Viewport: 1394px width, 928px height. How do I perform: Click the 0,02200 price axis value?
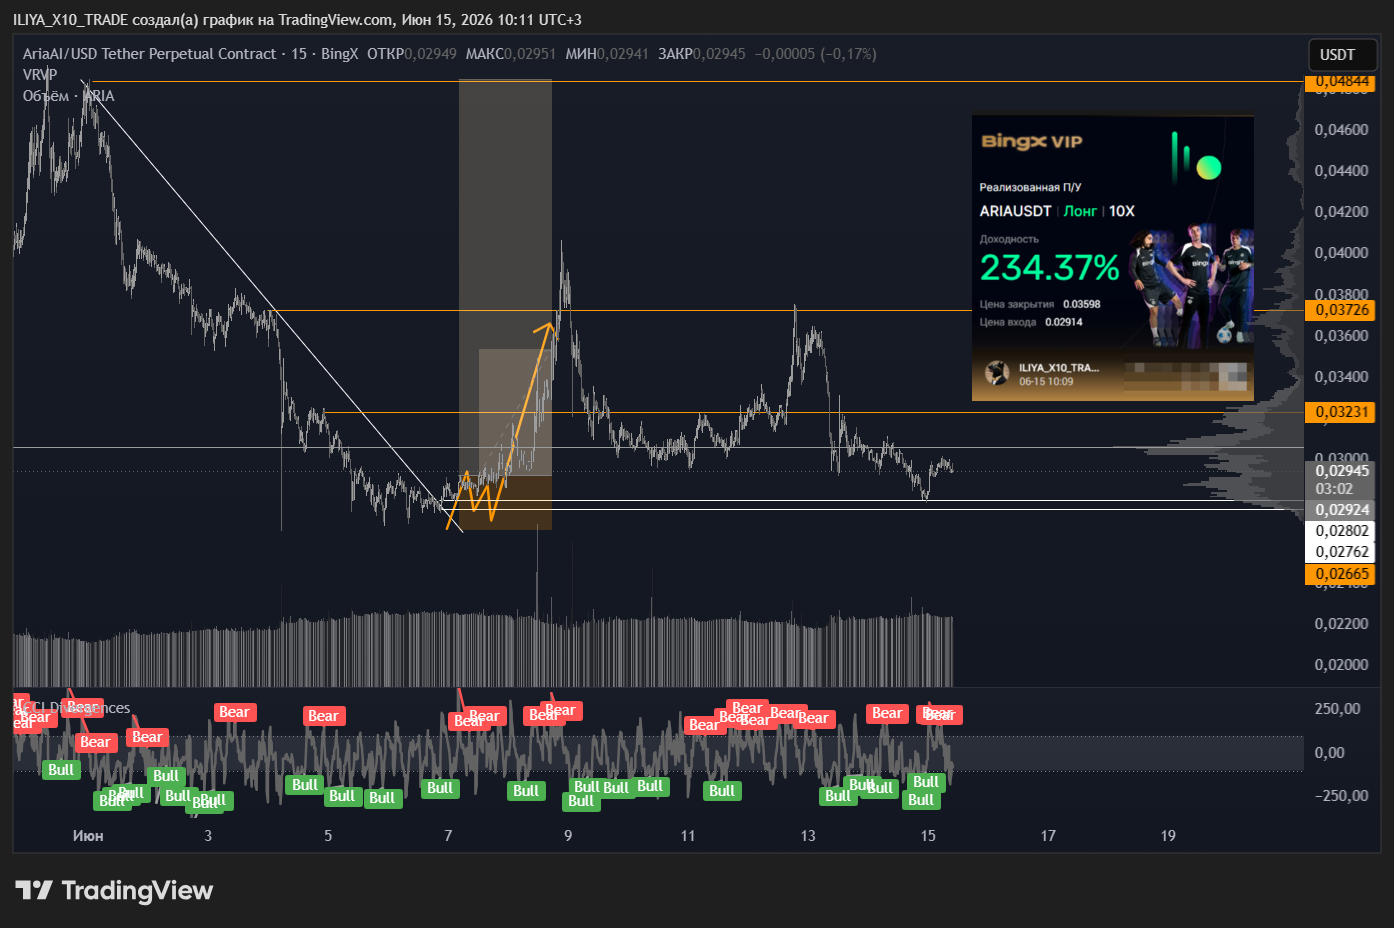coord(1341,624)
